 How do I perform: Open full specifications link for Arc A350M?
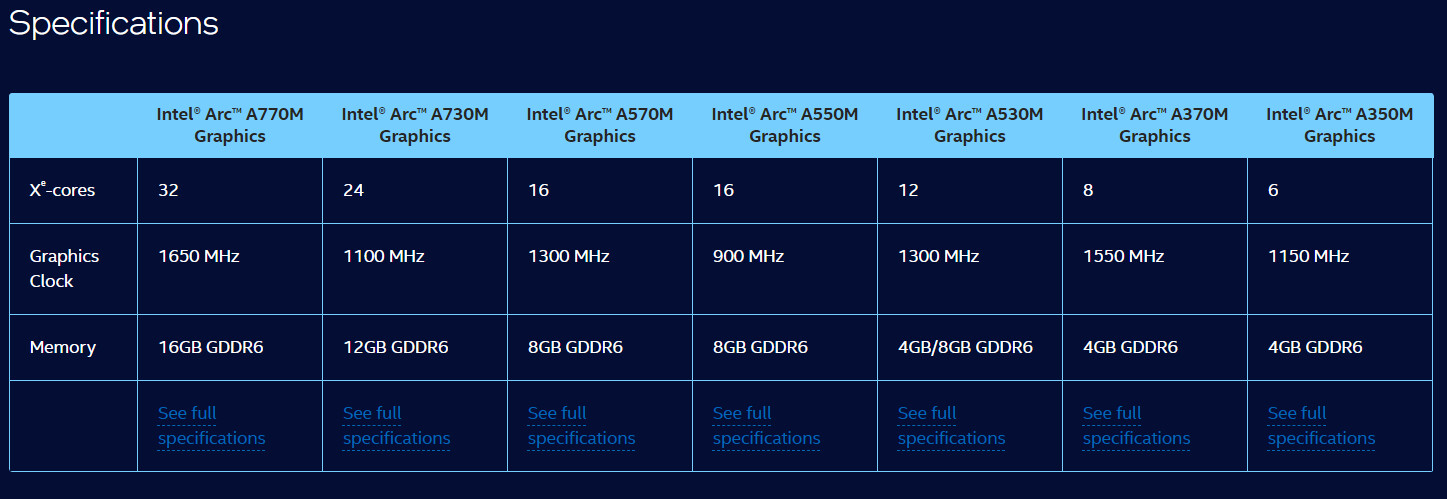click(1321, 426)
